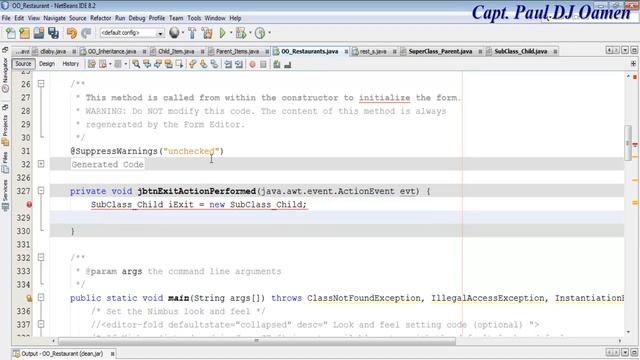640x360 pixels.
Task: Collapse the editor-fold at line 337
Action: [x=41, y=324]
